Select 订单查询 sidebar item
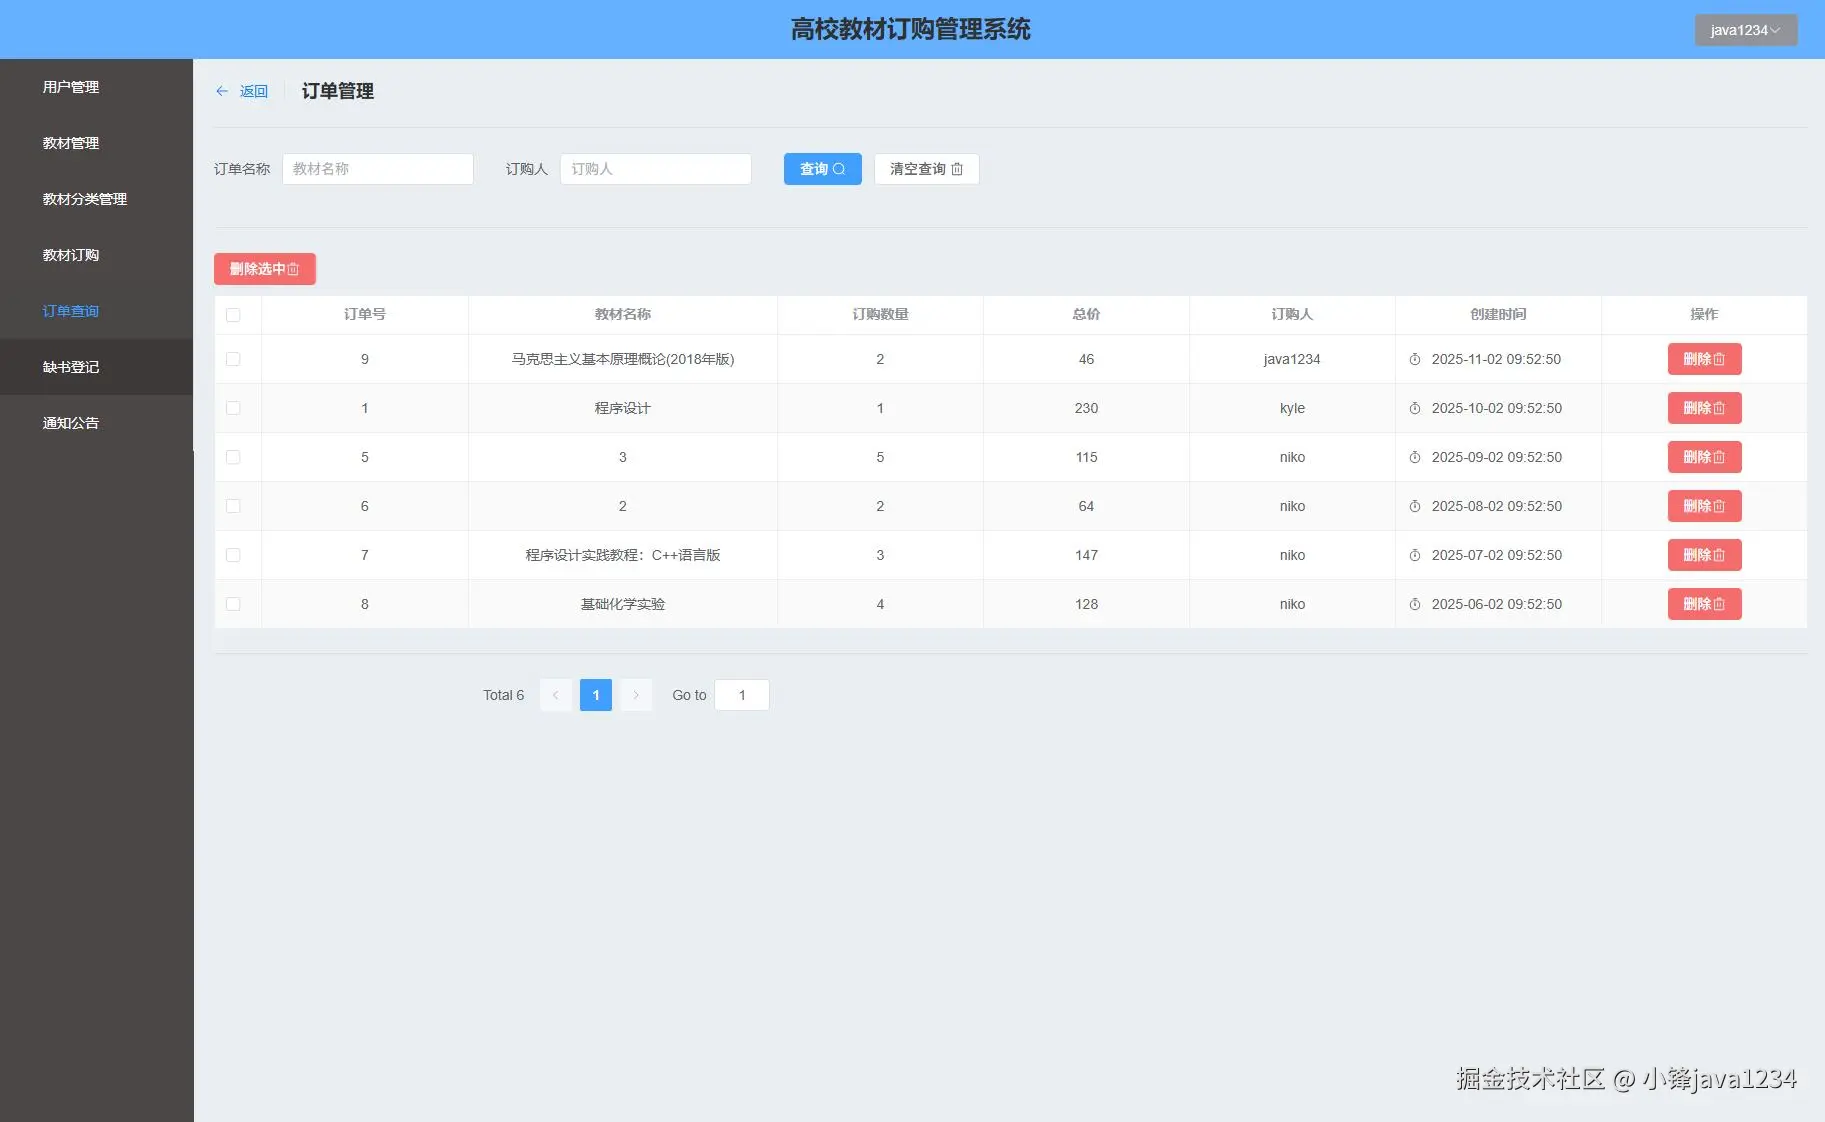The image size is (1825, 1122). [x=96, y=311]
